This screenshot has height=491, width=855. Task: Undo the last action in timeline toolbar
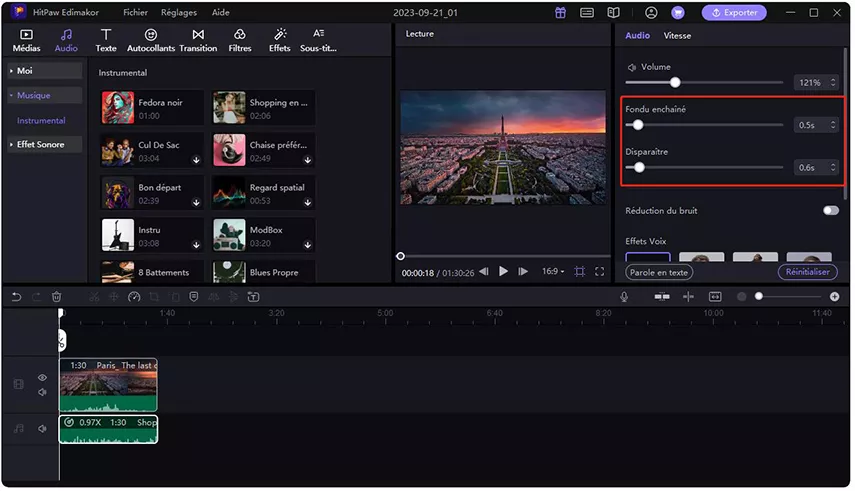[x=16, y=297]
